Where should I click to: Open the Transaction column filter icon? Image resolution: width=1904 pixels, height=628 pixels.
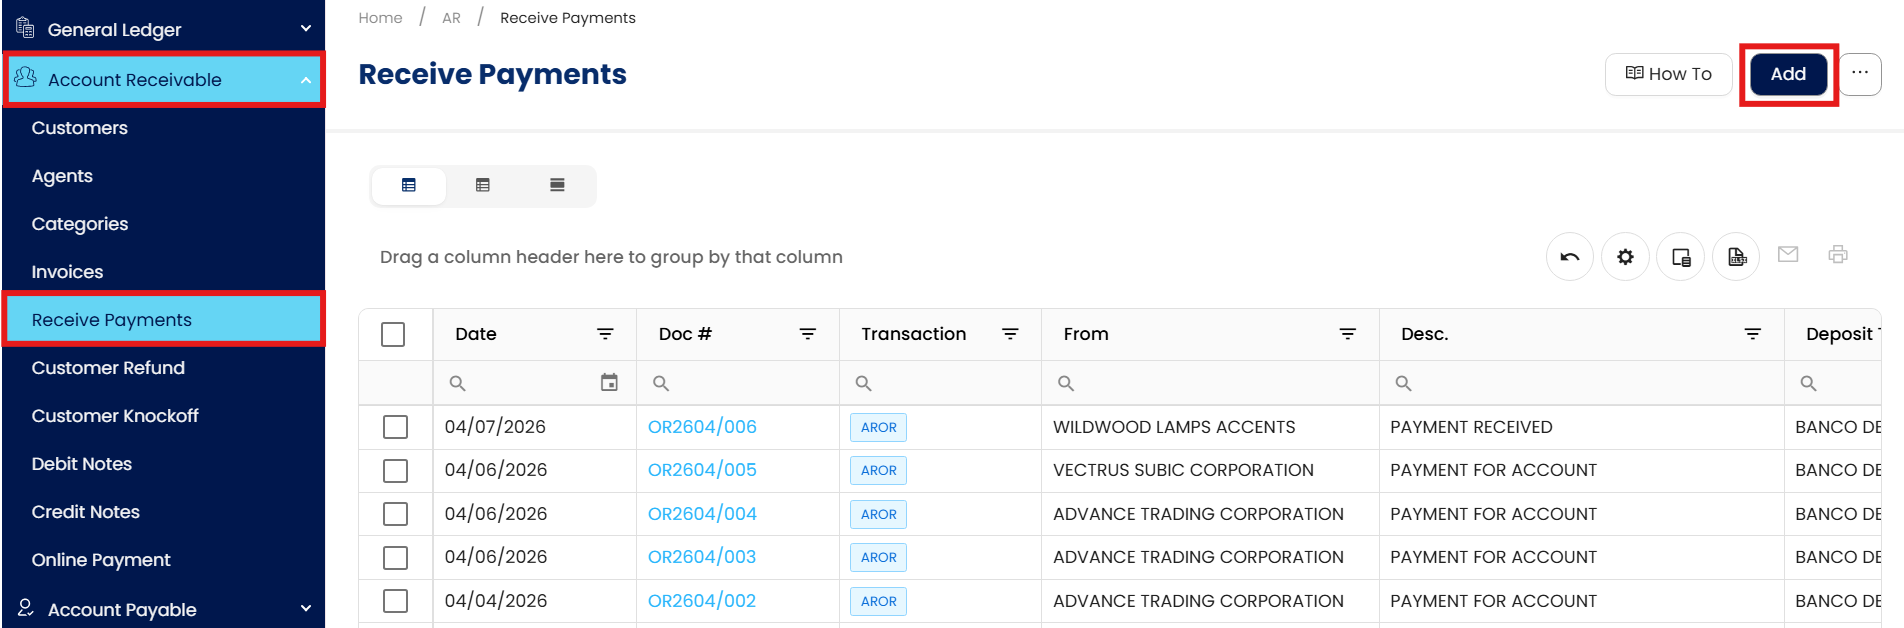(1010, 334)
